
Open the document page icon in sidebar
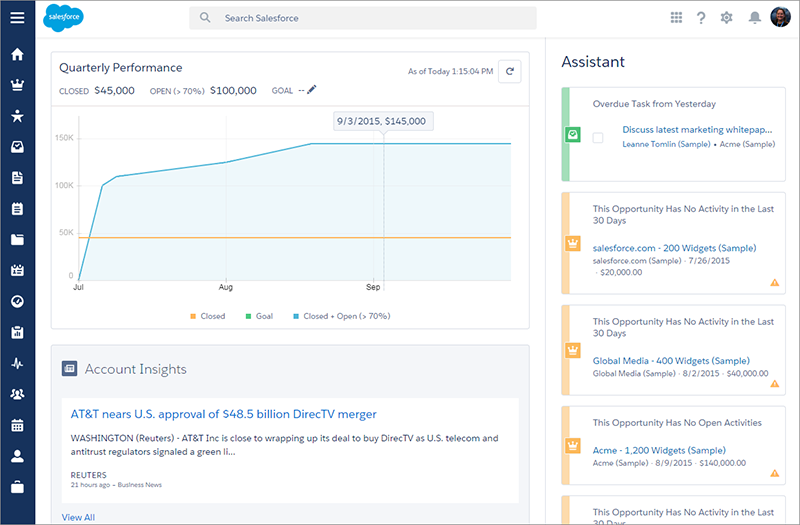coord(17,178)
